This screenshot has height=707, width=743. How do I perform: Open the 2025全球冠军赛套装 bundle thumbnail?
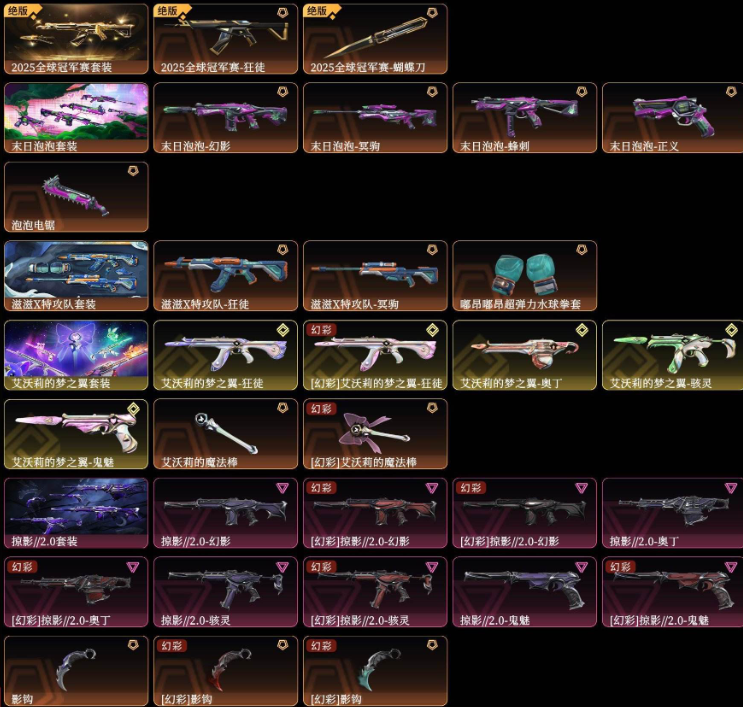click(x=76, y=39)
